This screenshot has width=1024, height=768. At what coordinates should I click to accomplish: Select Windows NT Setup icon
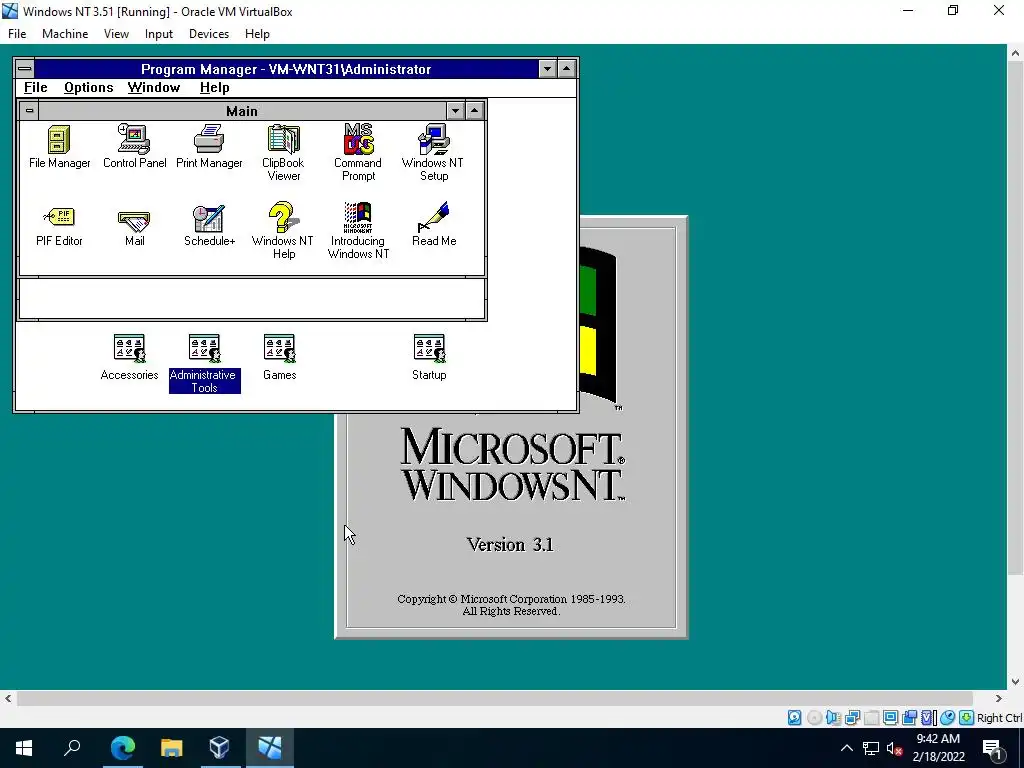tap(433, 153)
